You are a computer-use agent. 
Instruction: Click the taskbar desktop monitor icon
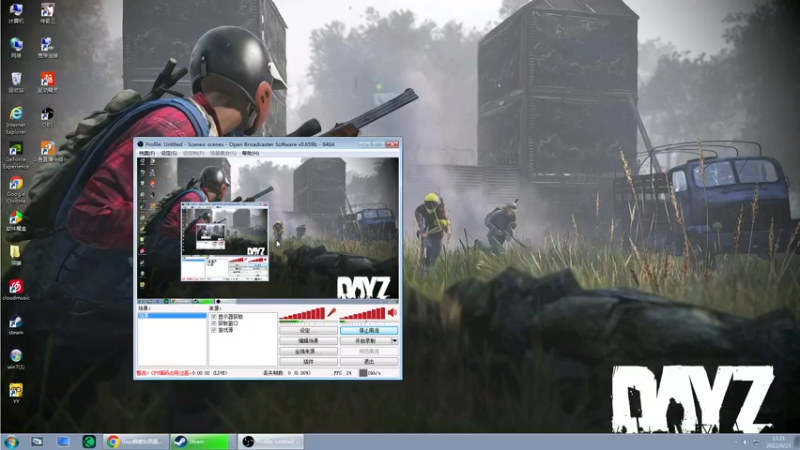coord(63,442)
